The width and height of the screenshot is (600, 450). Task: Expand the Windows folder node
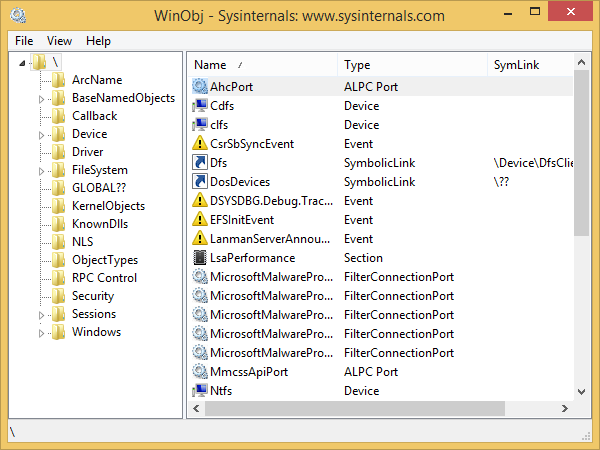[x=42, y=333]
